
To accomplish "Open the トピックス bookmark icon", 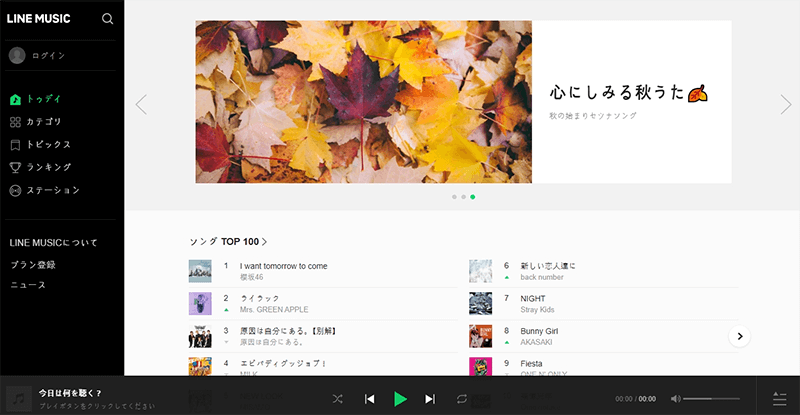I will (15, 145).
